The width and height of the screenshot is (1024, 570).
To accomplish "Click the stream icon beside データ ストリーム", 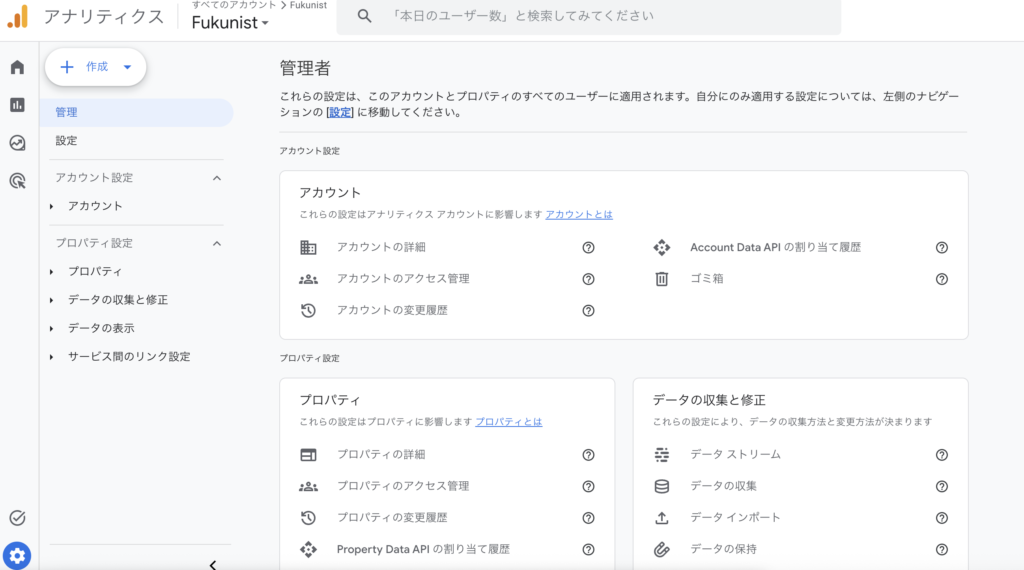I will click(662, 455).
